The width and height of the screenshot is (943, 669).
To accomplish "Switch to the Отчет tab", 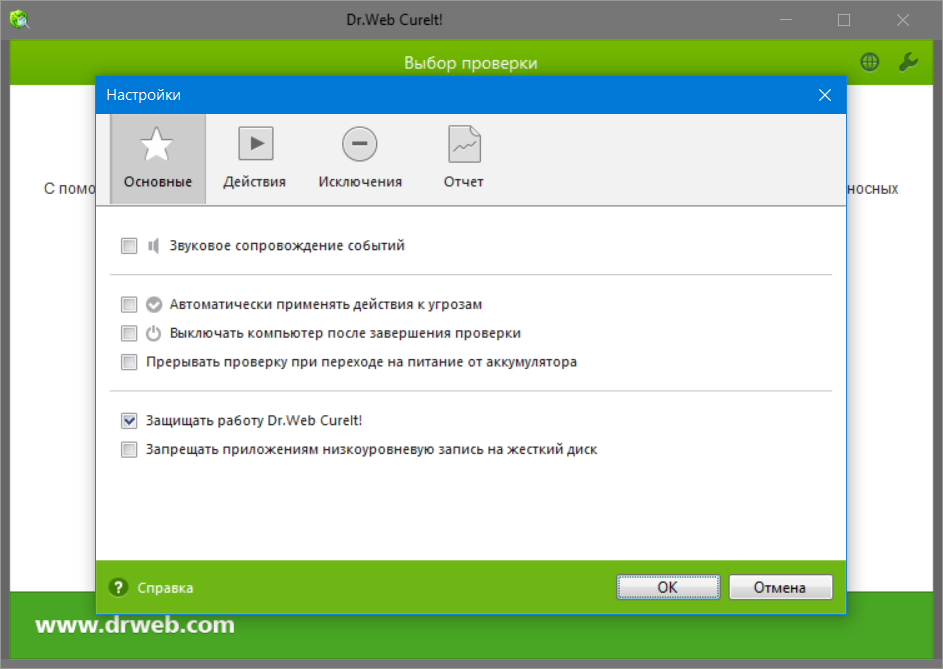I will tap(464, 159).
